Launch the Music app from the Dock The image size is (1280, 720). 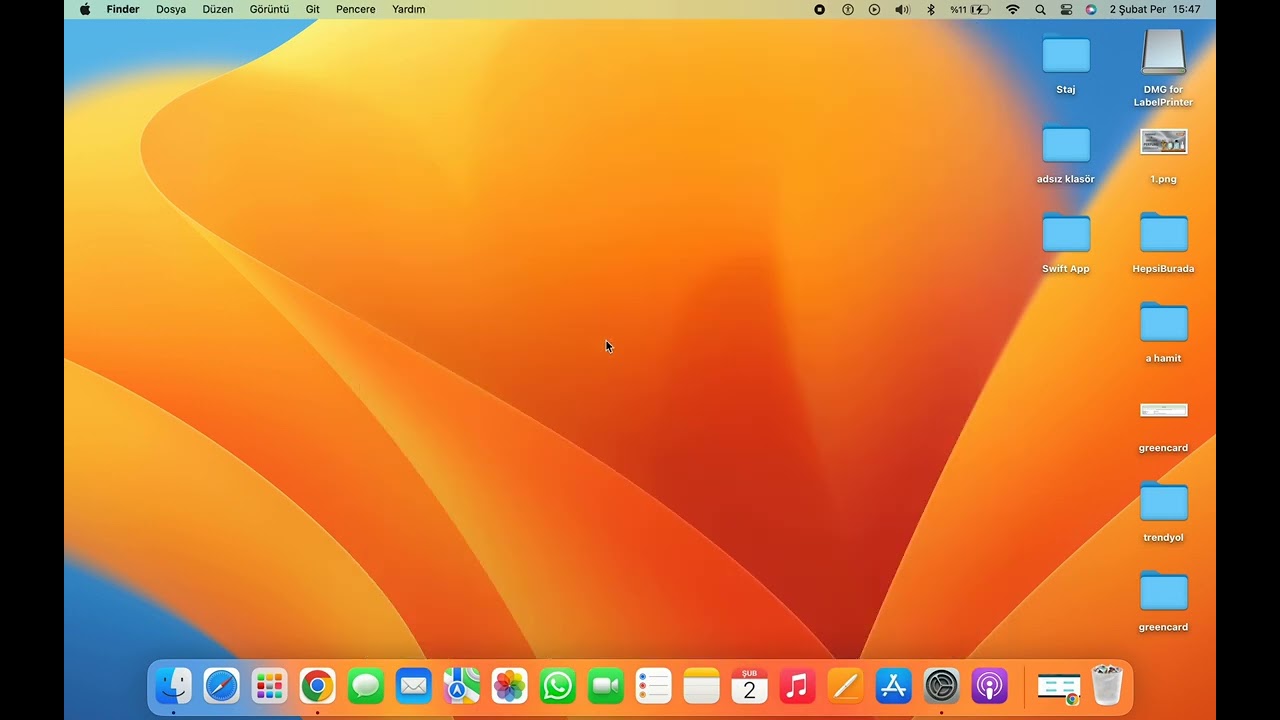pyautogui.click(x=797, y=686)
